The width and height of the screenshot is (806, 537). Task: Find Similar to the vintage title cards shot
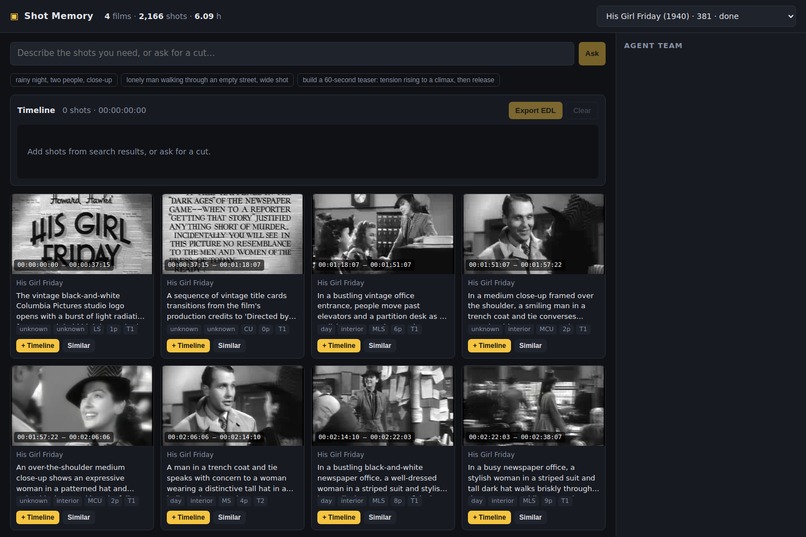point(229,345)
